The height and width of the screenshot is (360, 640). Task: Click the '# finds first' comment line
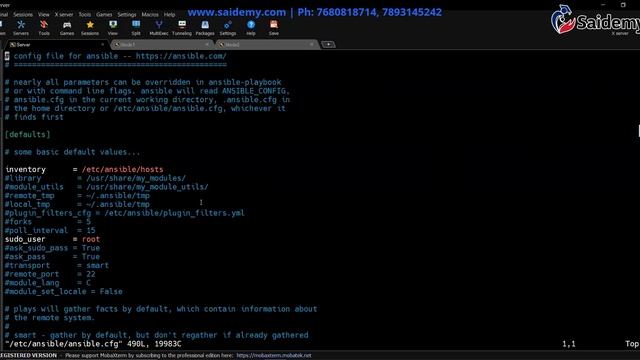(x=34, y=117)
